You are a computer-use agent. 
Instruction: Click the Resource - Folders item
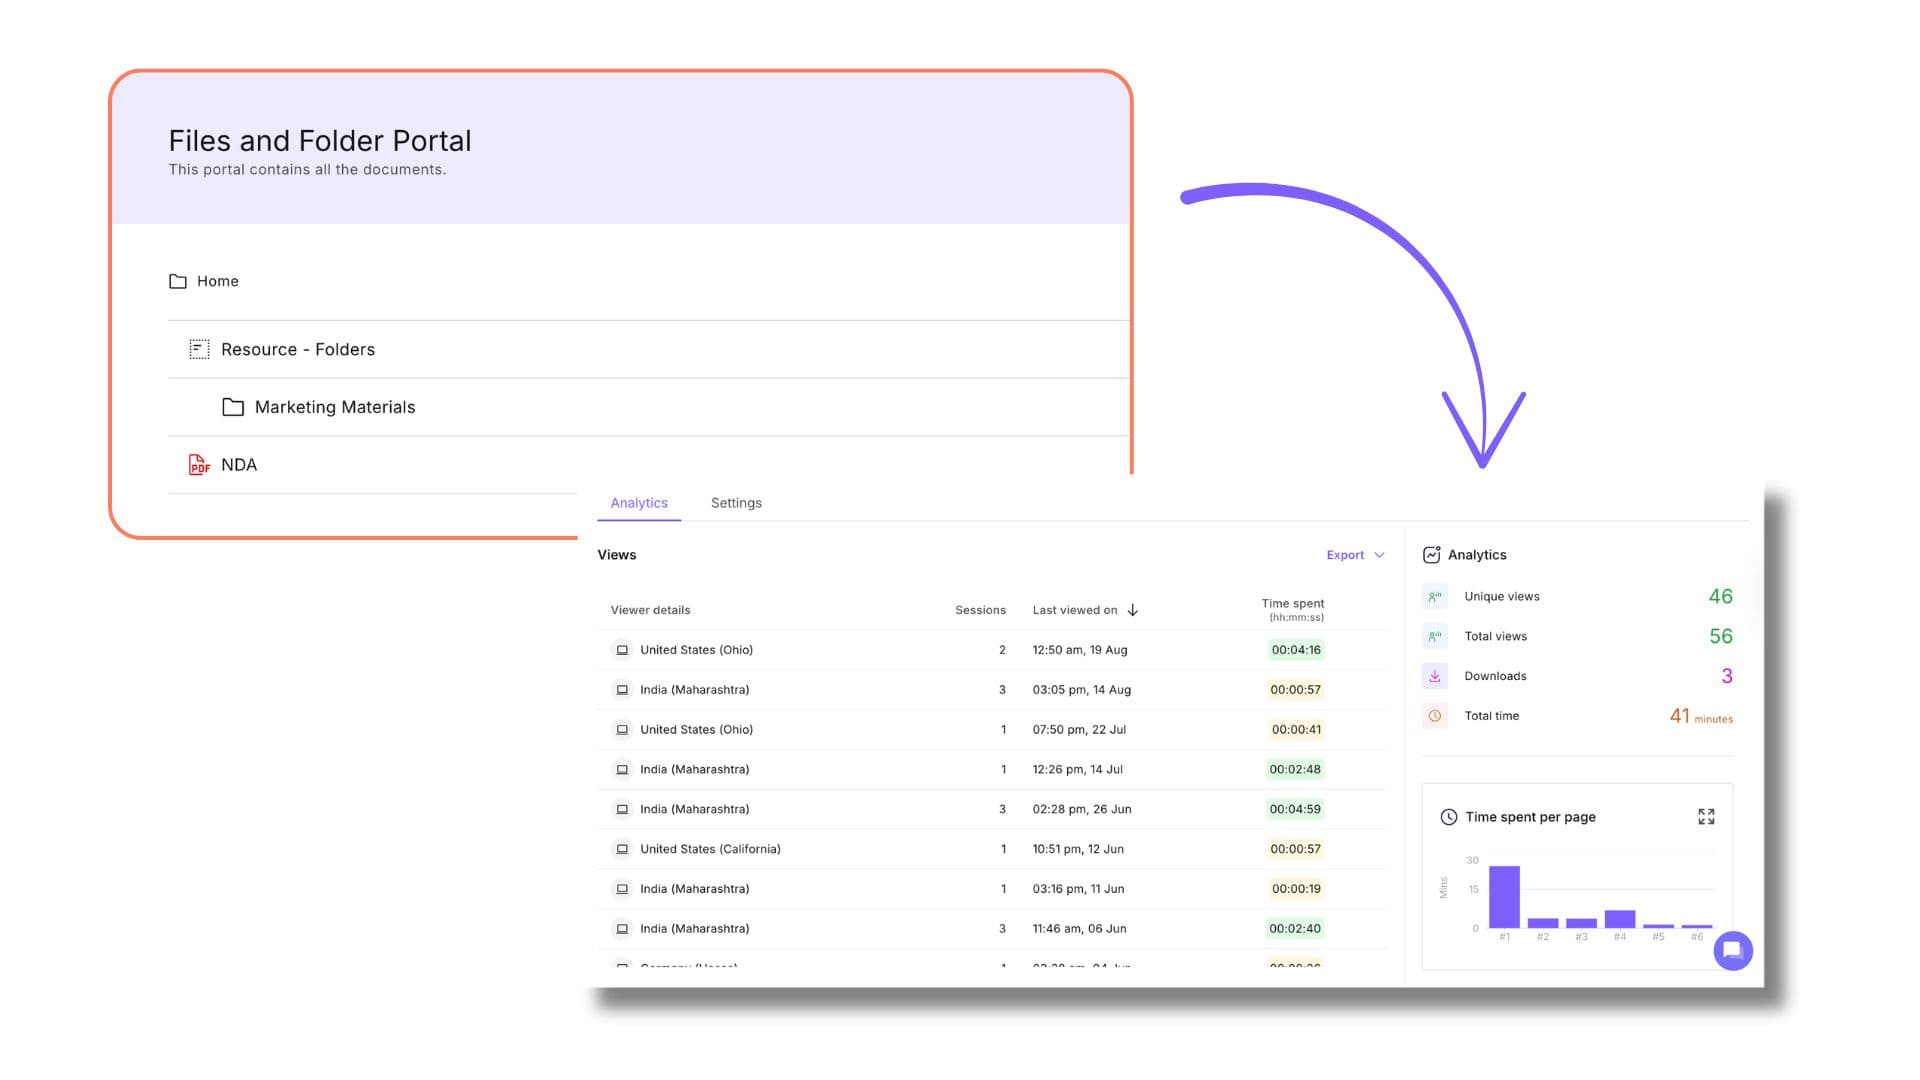[x=298, y=349]
